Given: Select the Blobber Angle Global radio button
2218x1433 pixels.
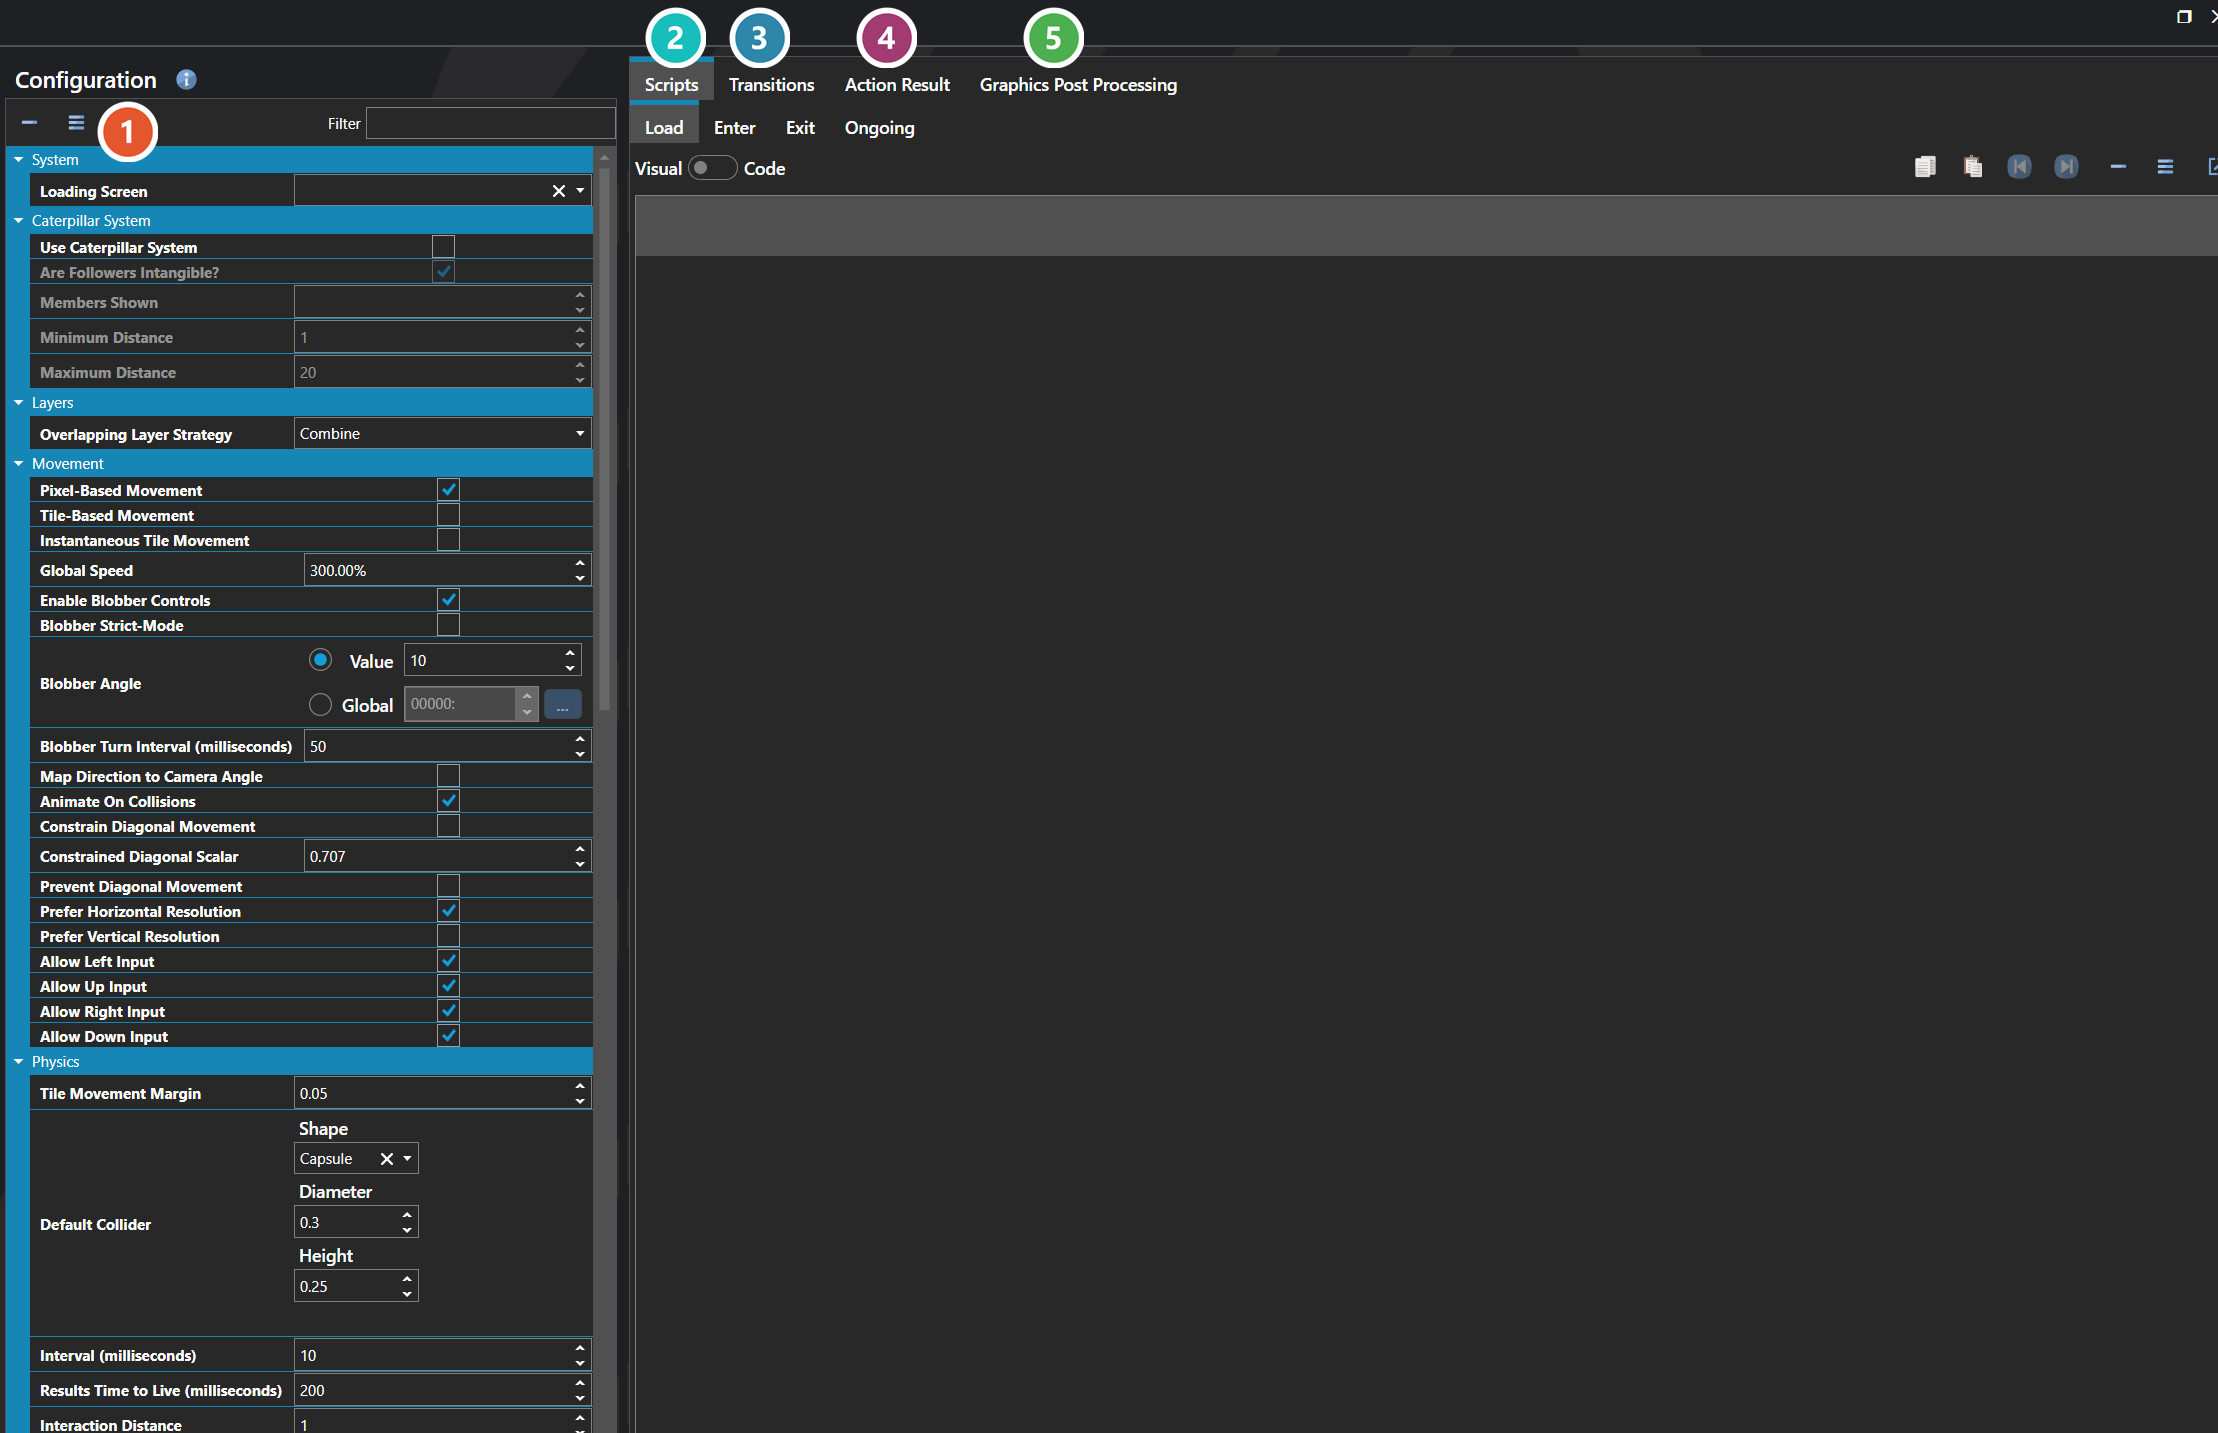Looking at the screenshot, I should (320, 705).
